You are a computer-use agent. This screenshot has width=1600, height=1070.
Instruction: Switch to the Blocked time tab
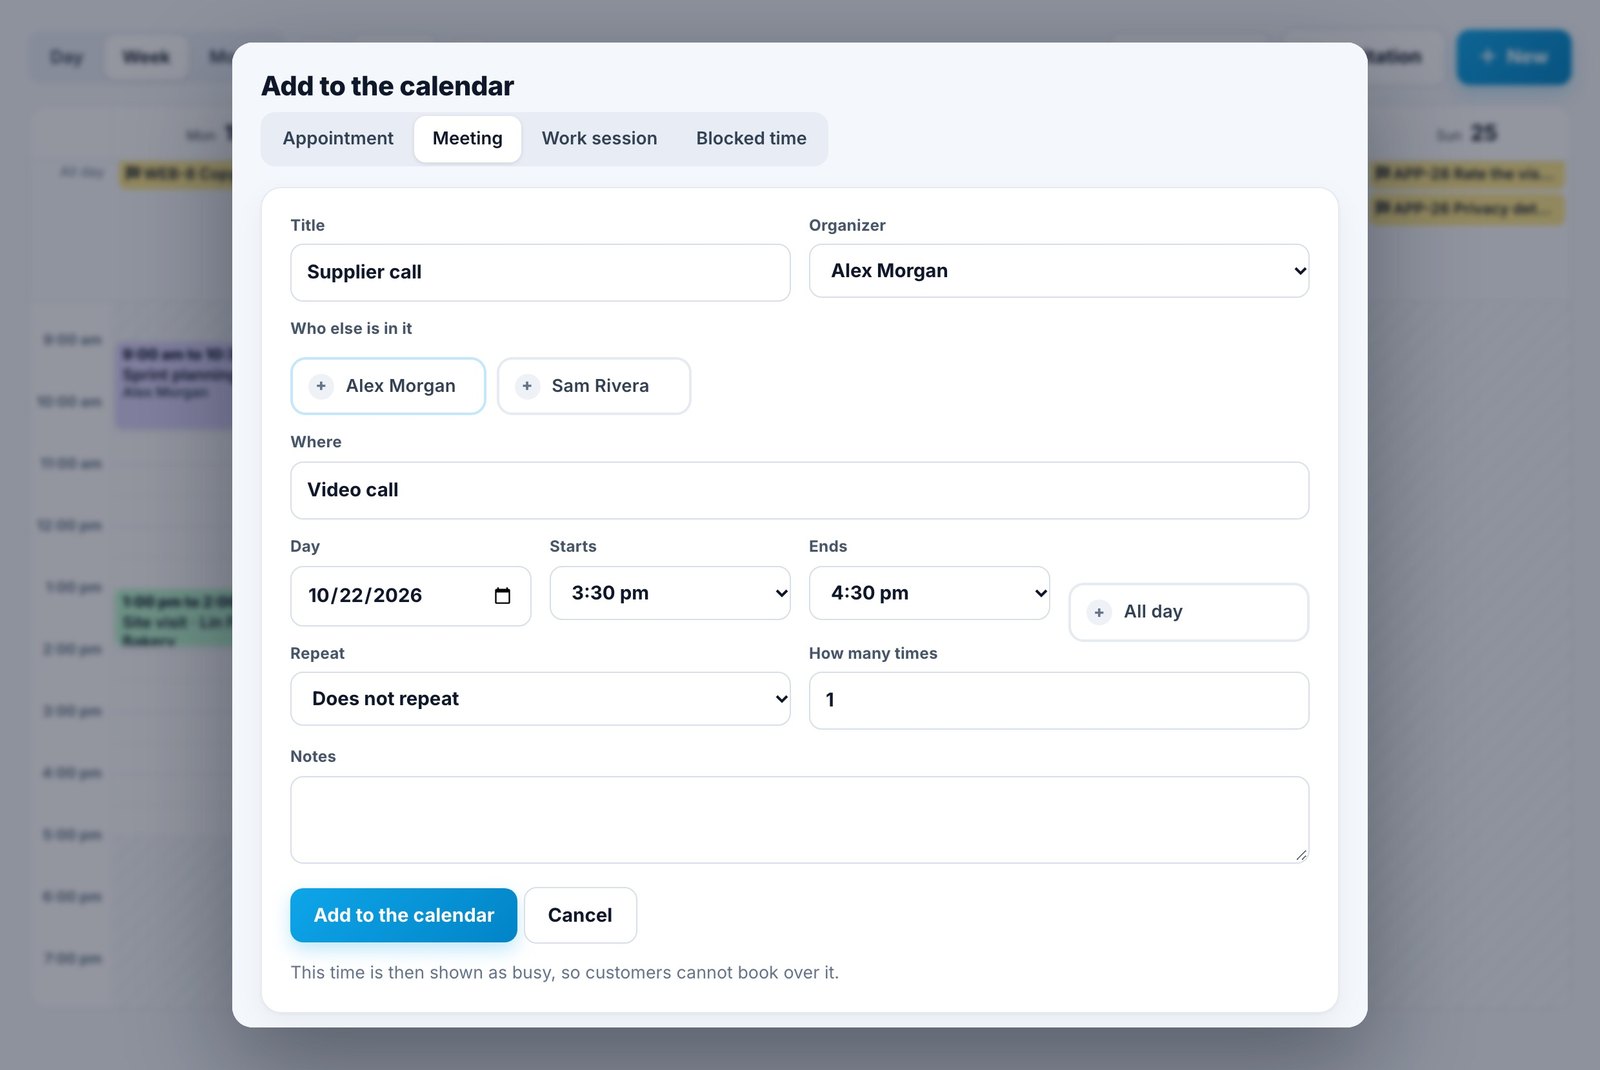pyautogui.click(x=751, y=139)
